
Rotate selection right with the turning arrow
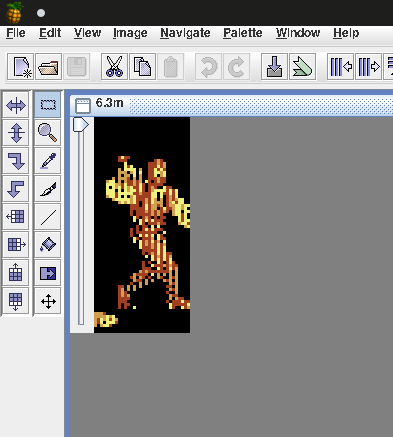[x=16, y=161]
